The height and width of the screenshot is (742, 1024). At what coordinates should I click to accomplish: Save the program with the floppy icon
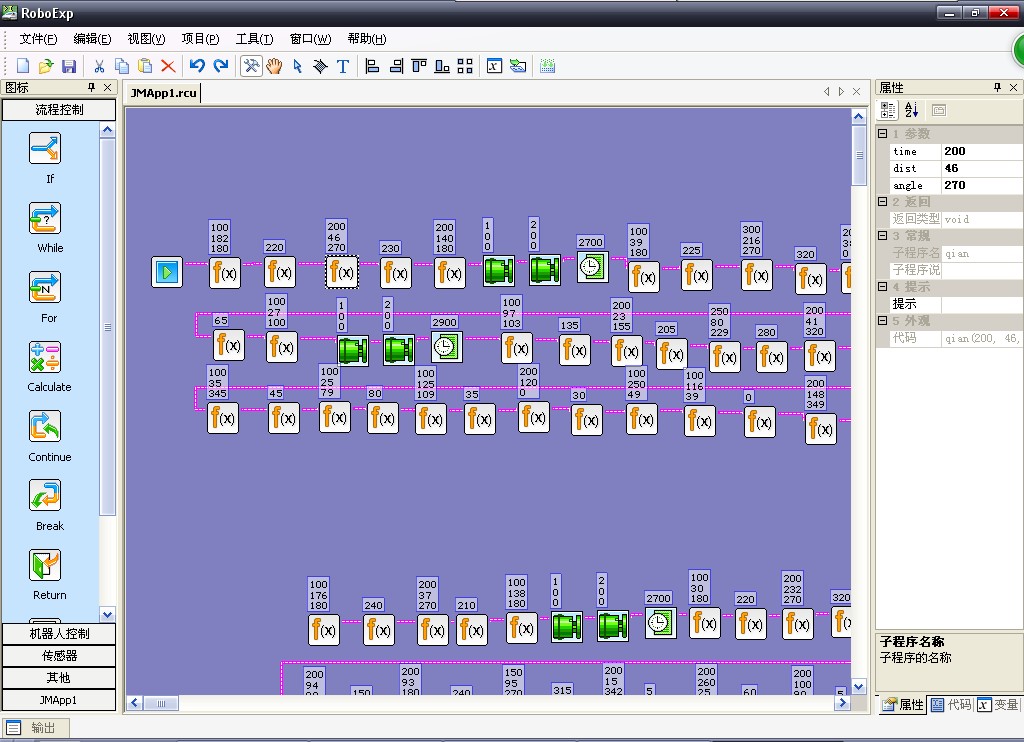pos(69,66)
